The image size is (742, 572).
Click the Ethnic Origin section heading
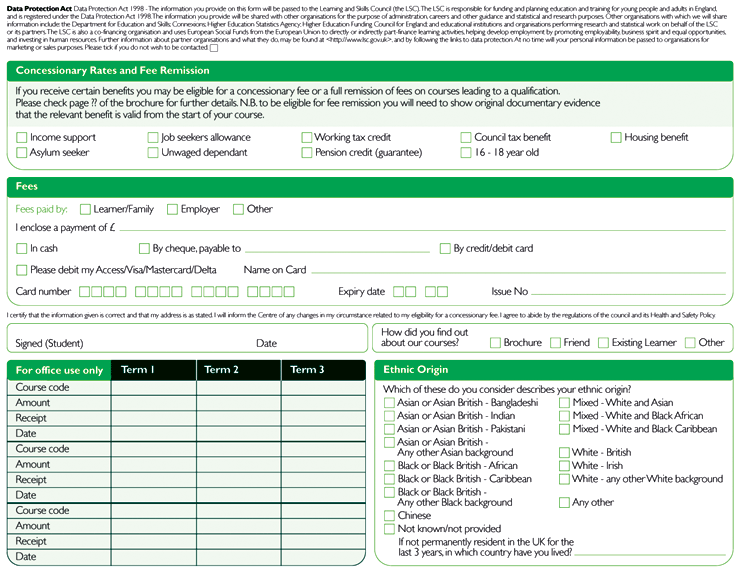click(415, 370)
